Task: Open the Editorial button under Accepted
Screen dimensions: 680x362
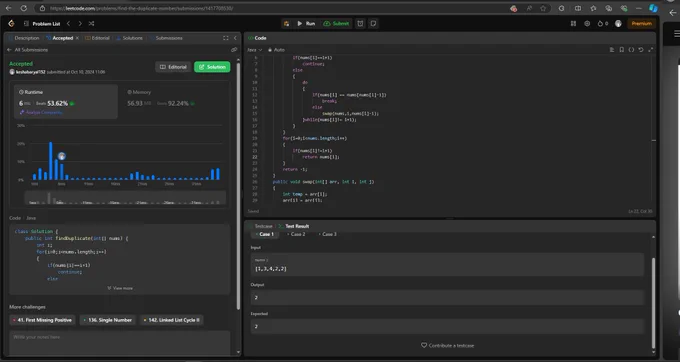Action: click(x=173, y=67)
